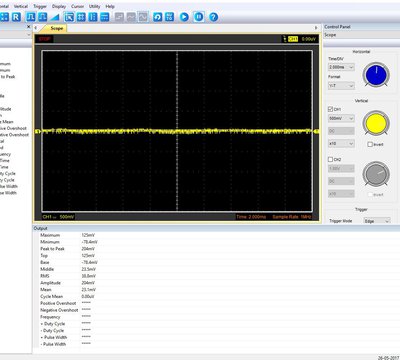This screenshot has height=360, width=400.
Task: Open the Utility menu
Action: click(x=94, y=6)
